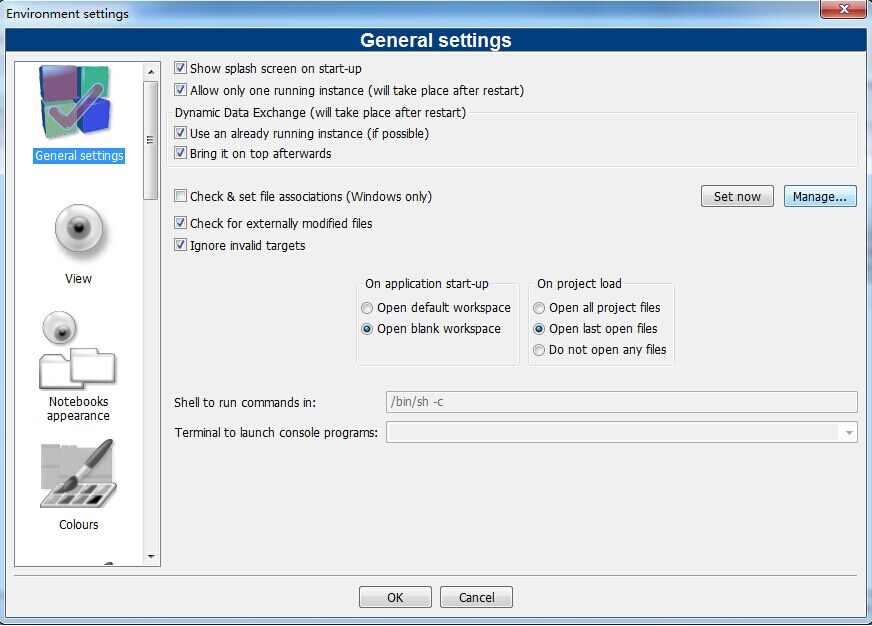Select Do not open any files
The width and height of the screenshot is (872, 626).
coord(540,350)
